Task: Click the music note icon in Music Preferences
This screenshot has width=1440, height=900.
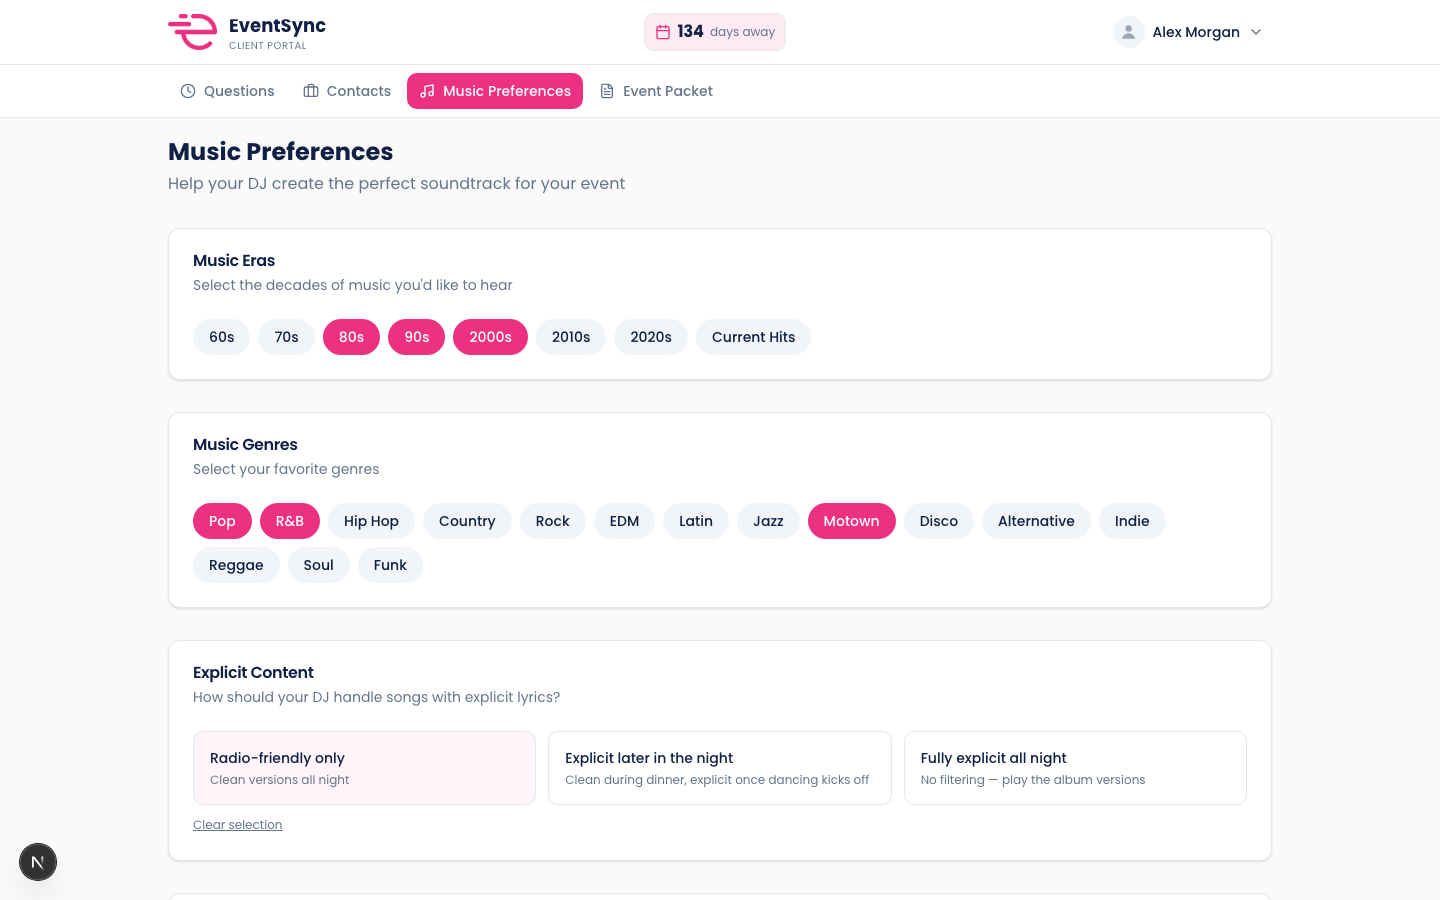Action: (427, 91)
